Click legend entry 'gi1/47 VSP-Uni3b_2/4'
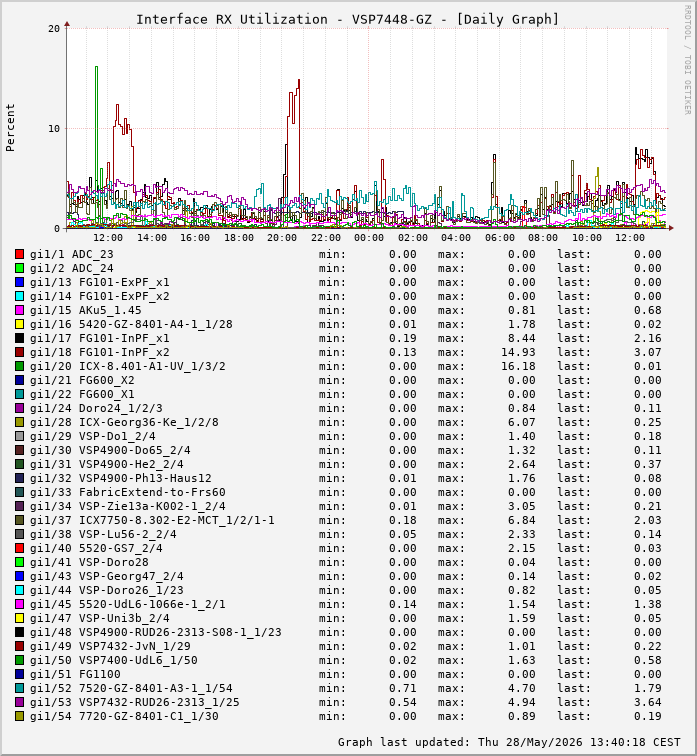The width and height of the screenshot is (697, 756). coord(100,618)
